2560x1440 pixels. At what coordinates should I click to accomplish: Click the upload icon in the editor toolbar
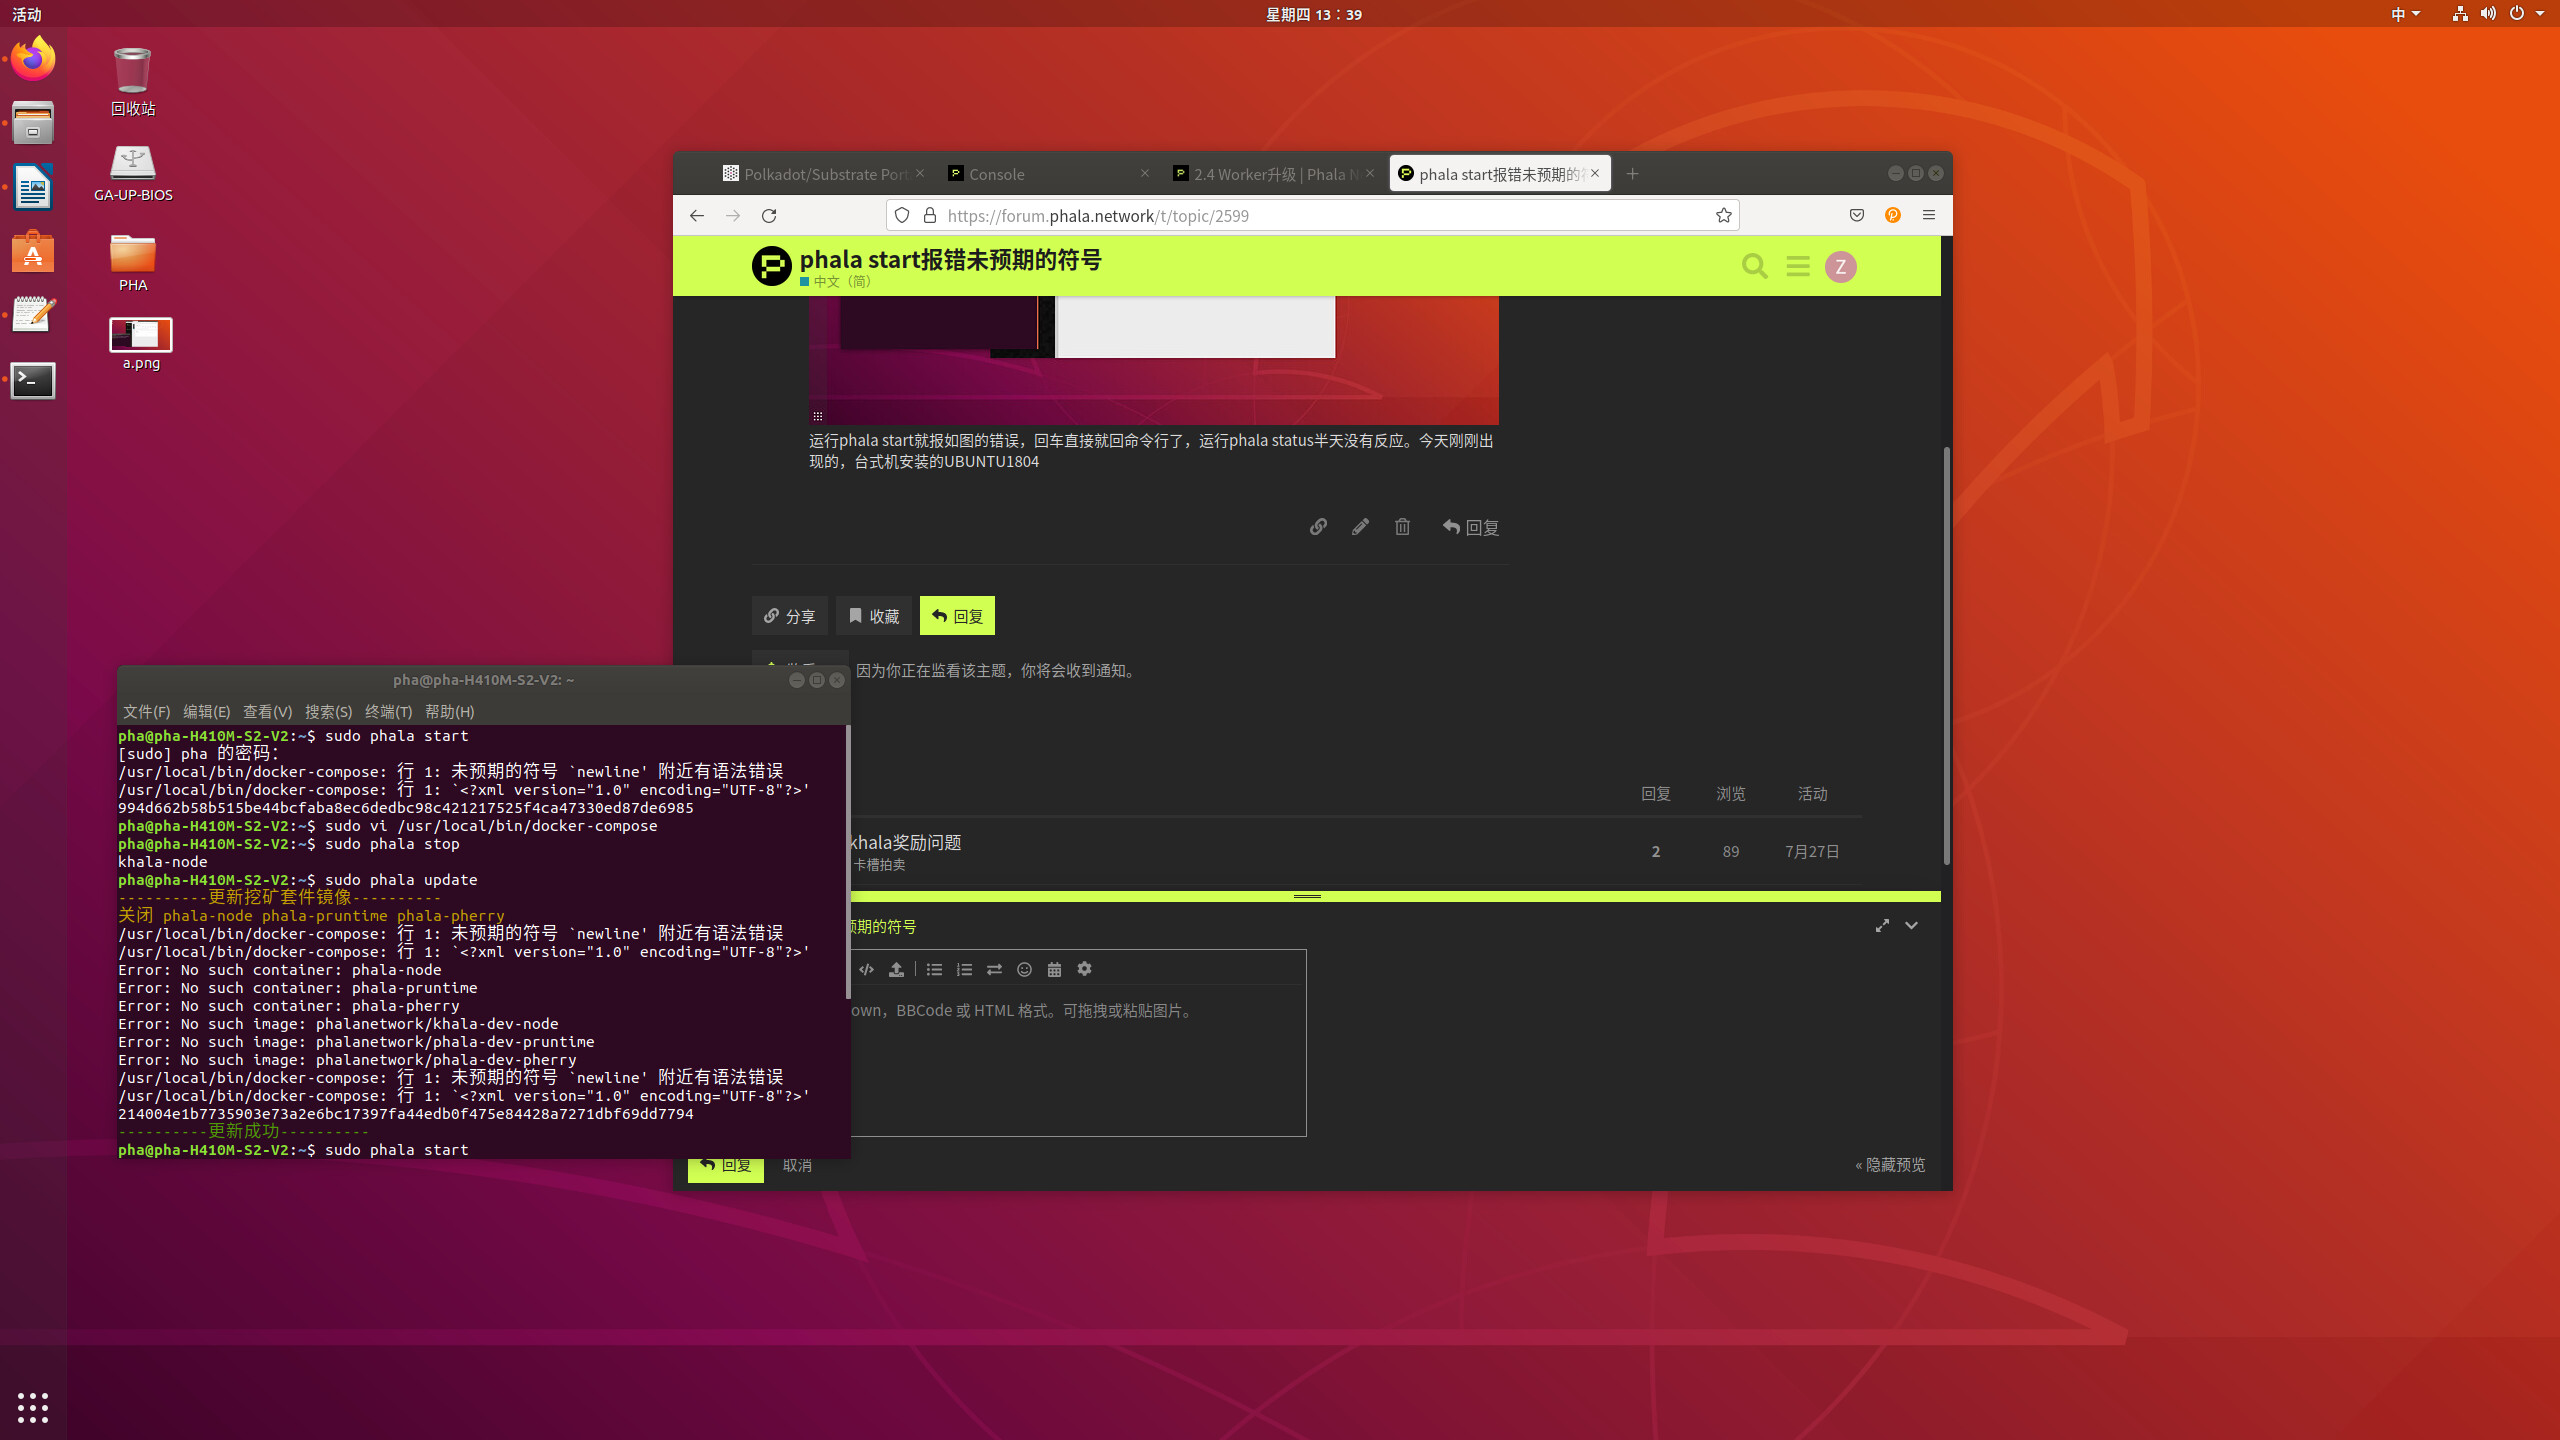pos(896,969)
